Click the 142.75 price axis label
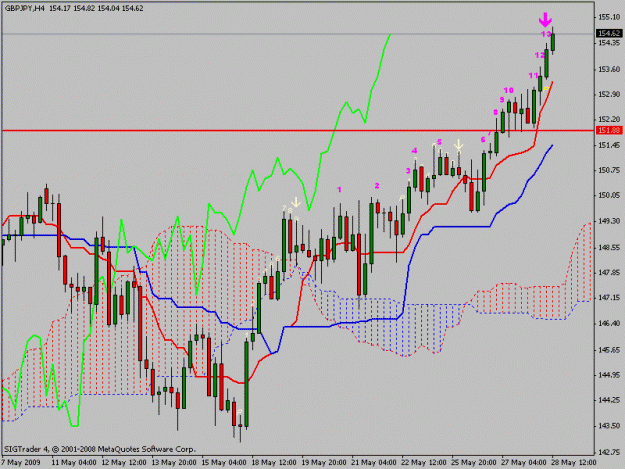Viewport: 625px width, 469px height. click(x=608, y=452)
